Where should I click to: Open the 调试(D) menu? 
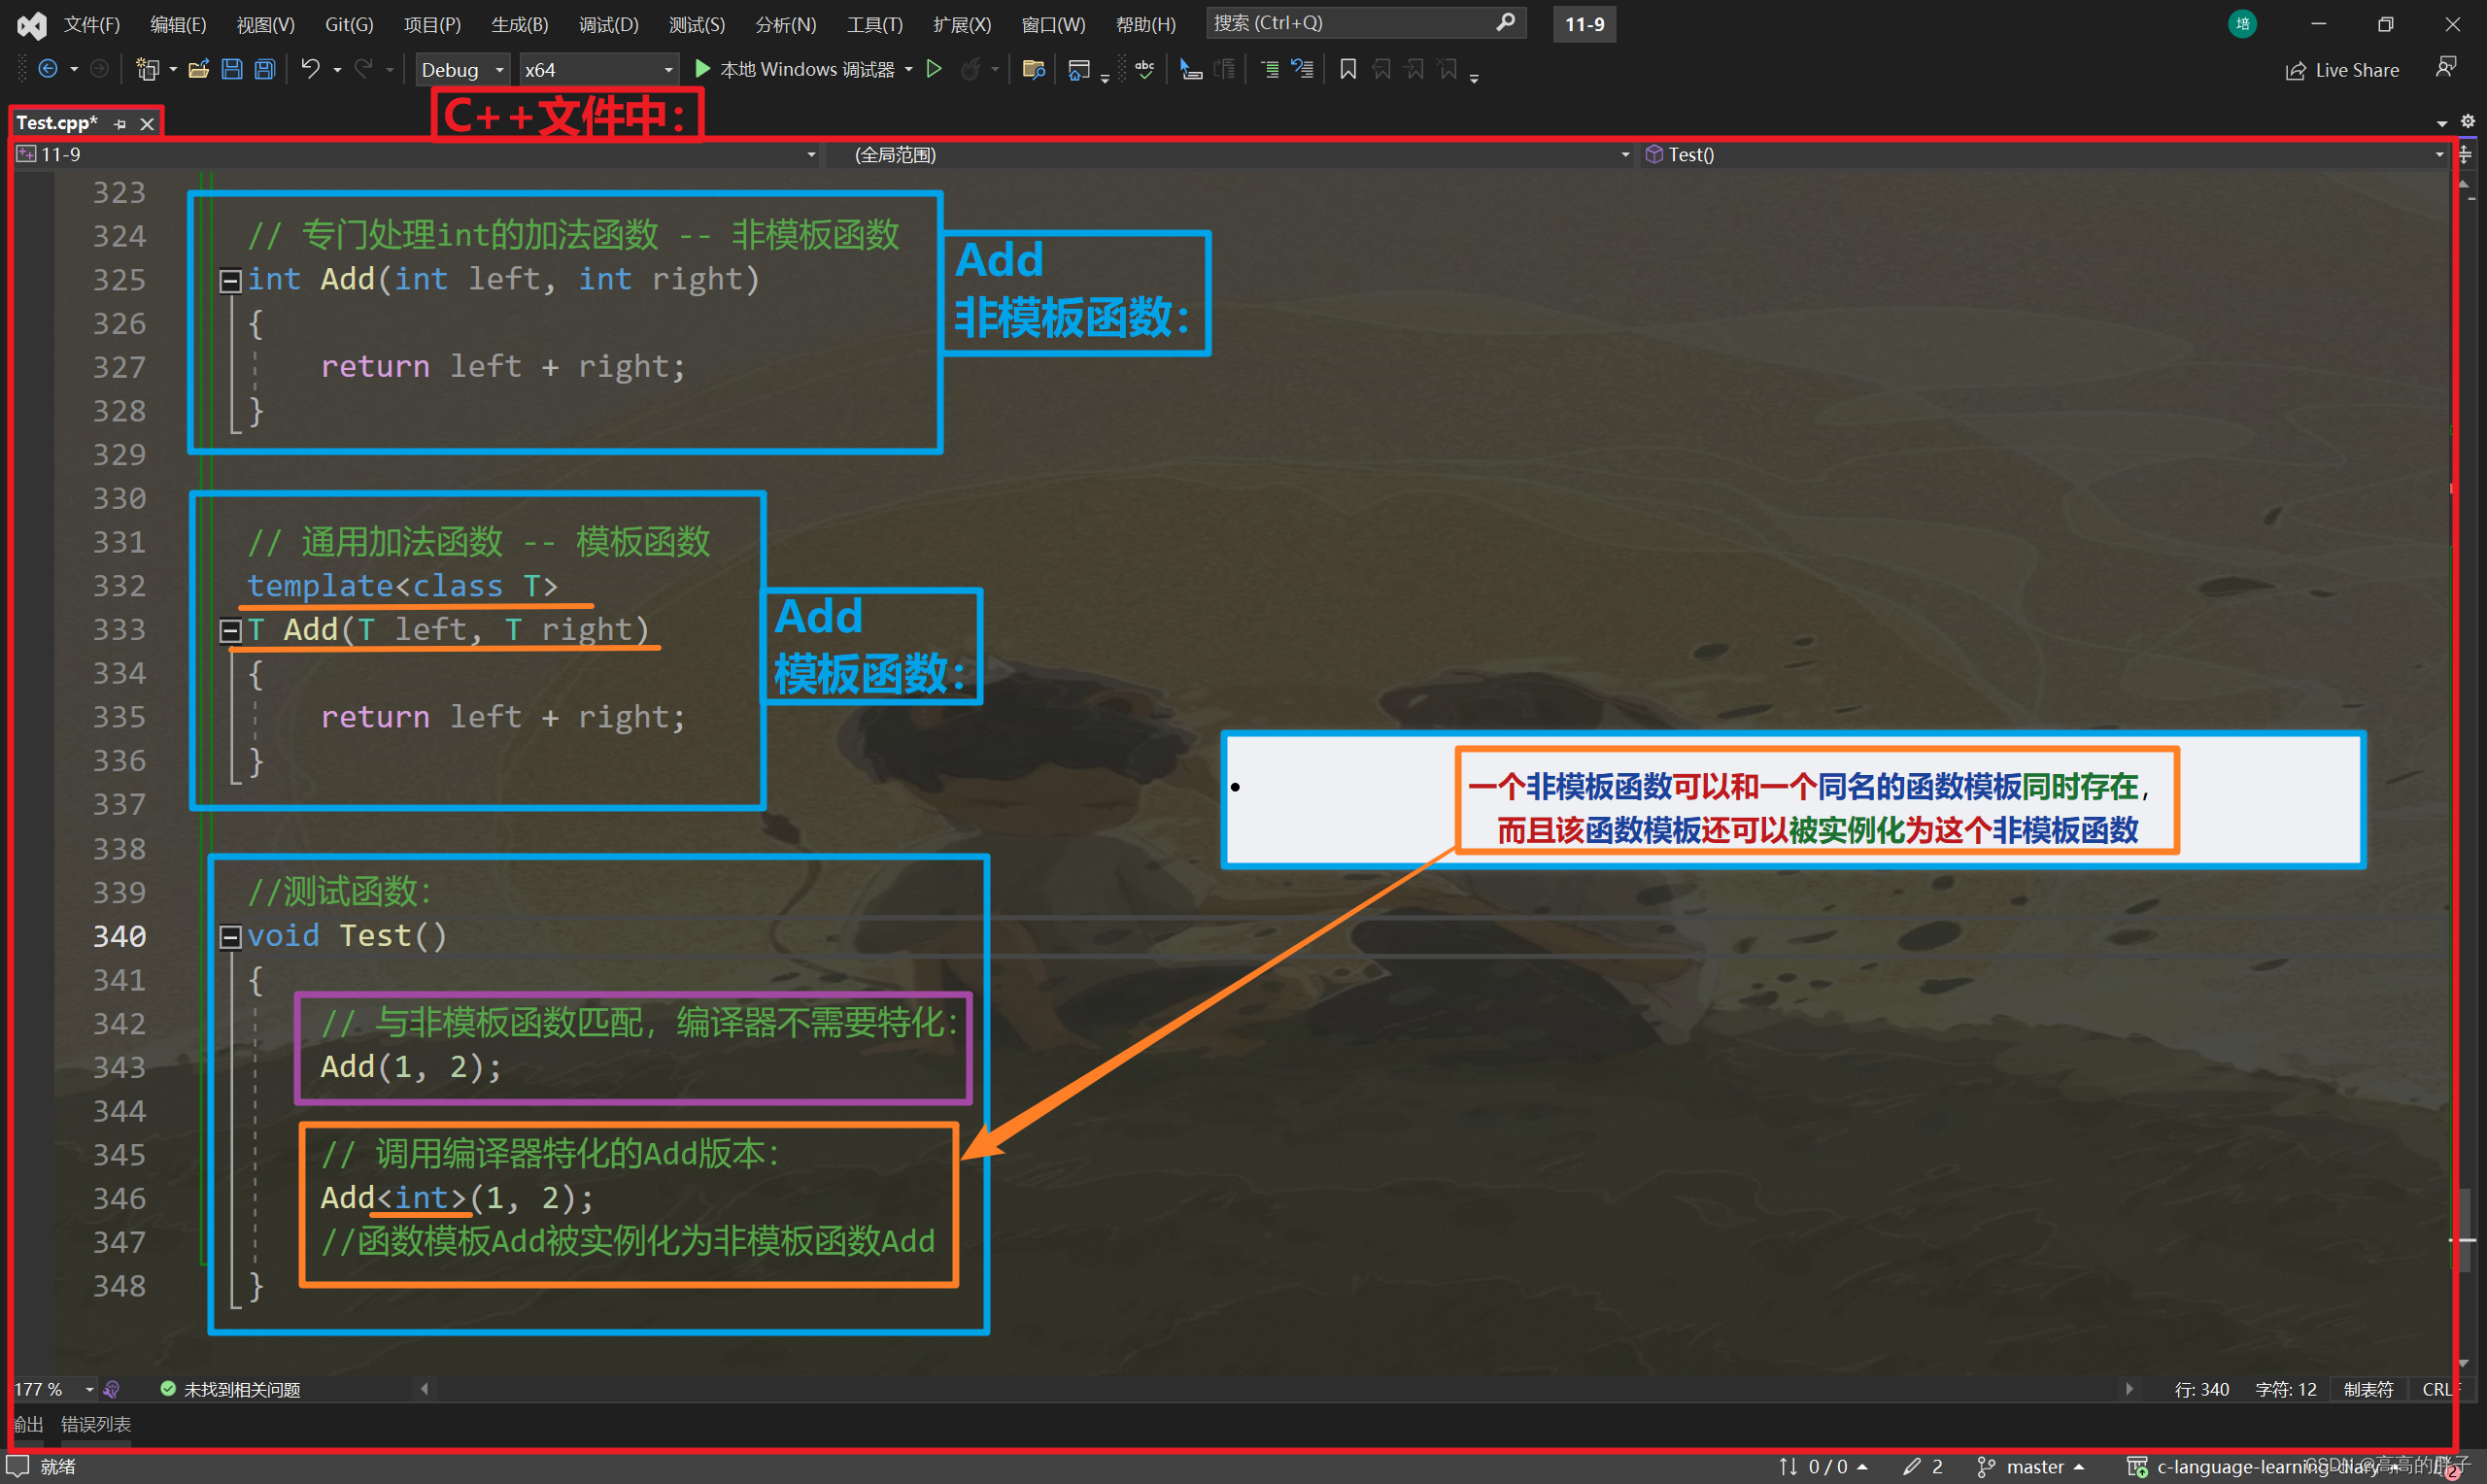[608, 24]
